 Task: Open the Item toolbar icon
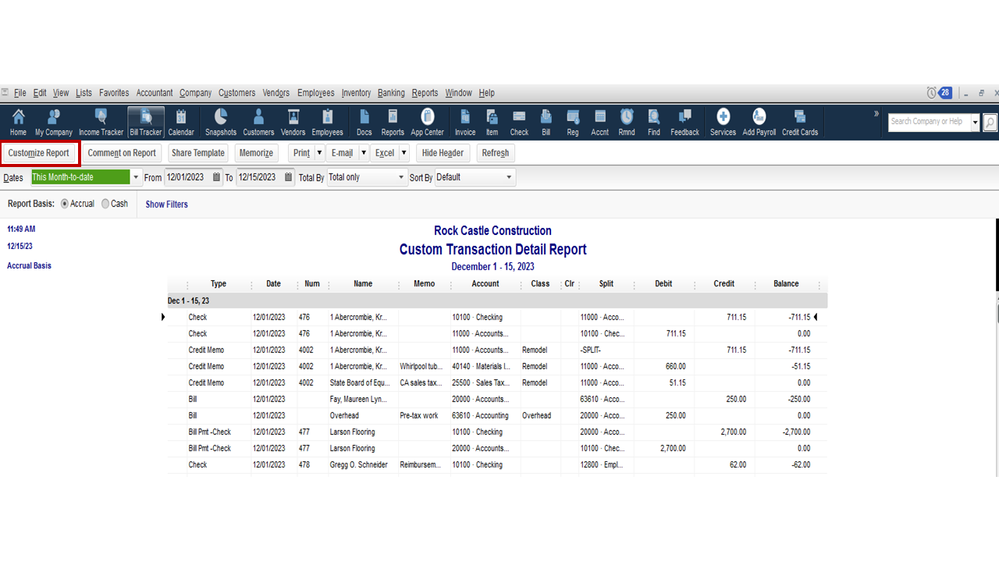pyautogui.click(x=492, y=122)
